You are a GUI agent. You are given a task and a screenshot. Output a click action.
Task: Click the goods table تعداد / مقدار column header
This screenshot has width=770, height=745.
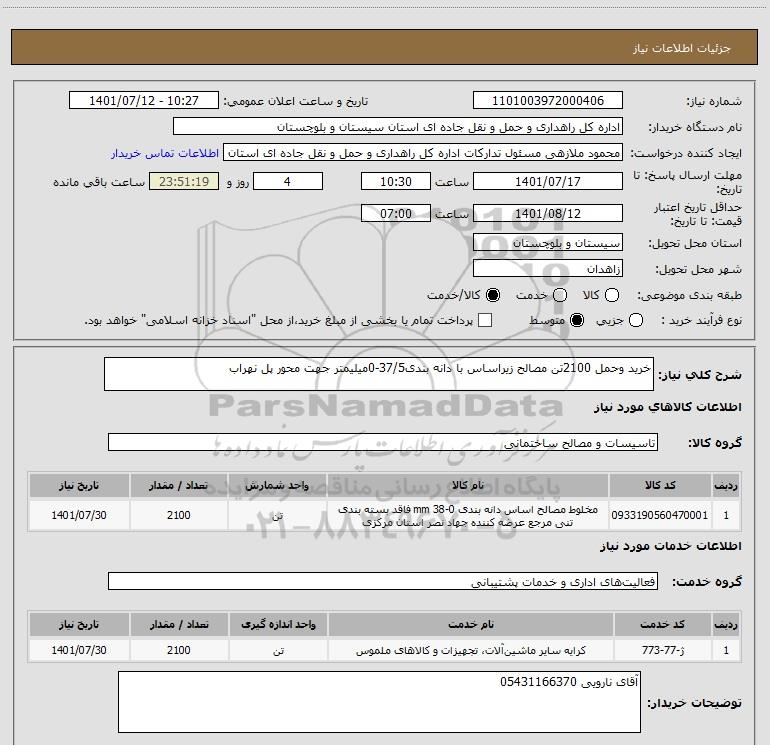179,485
